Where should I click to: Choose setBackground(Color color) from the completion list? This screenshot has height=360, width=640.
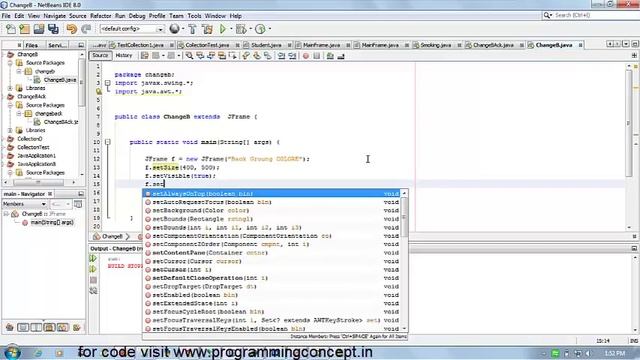coord(271,211)
